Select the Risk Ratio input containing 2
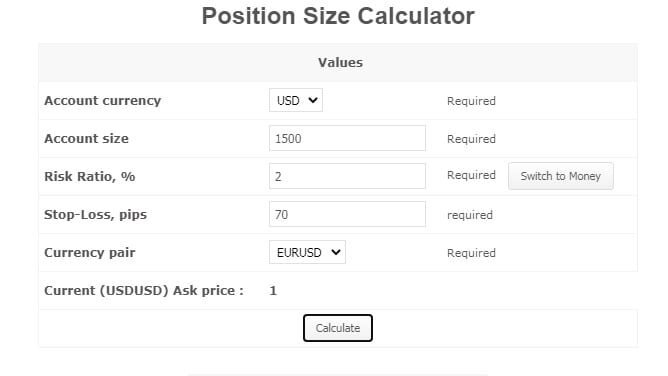Image resolution: width=668 pixels, height=376 pixels. [x=347, y=176]
